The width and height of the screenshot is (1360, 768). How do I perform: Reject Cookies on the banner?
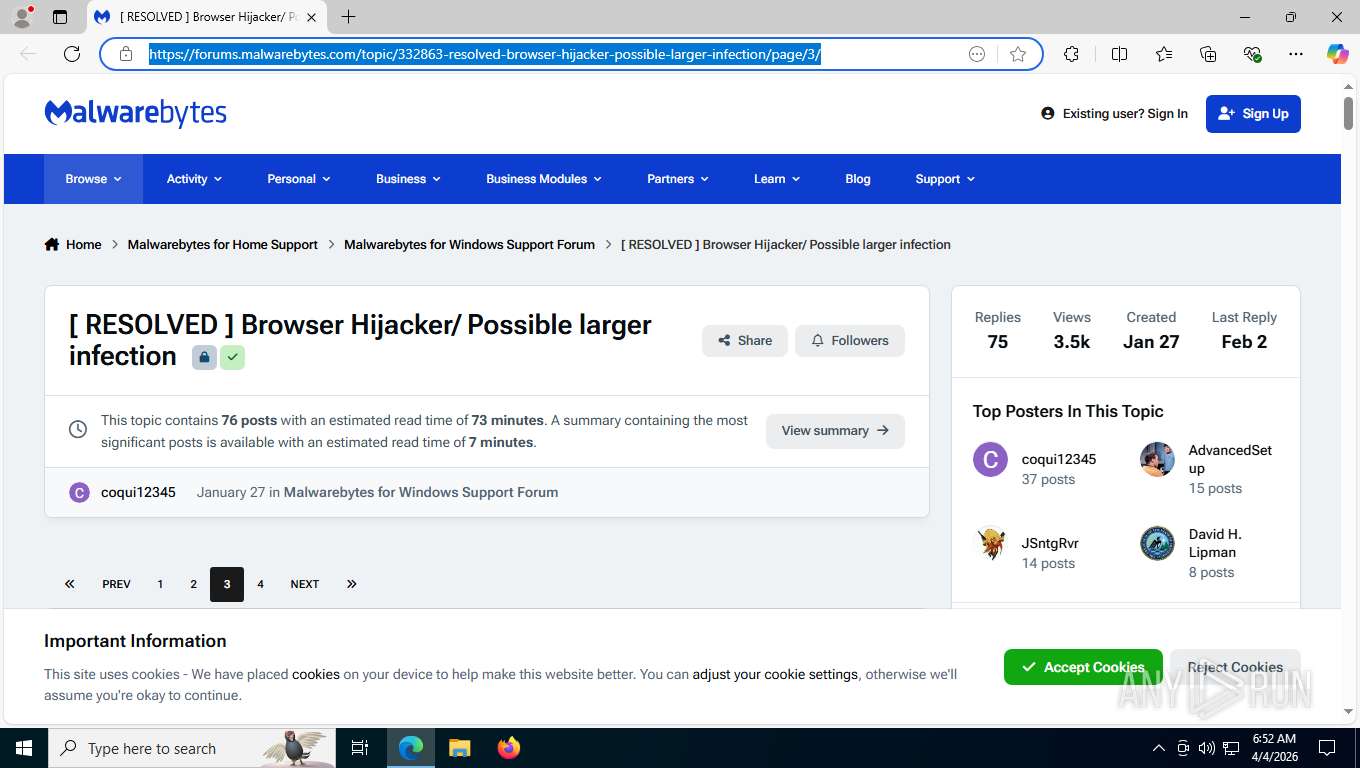1235,667
